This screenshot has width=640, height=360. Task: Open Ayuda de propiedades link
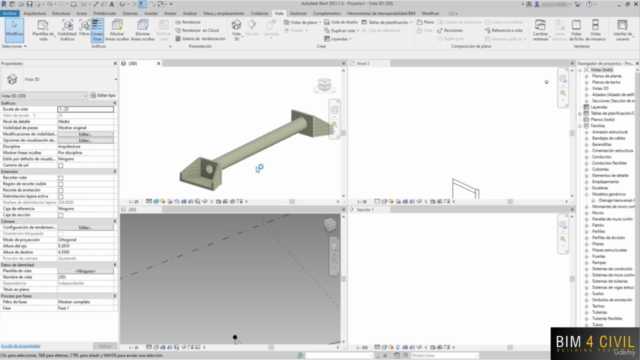coord(21,346)
